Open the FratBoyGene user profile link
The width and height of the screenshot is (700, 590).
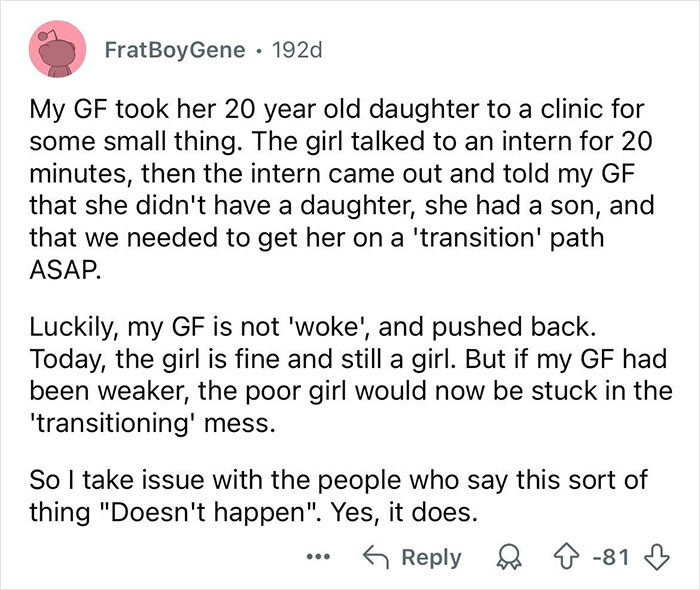click(175, 50)
